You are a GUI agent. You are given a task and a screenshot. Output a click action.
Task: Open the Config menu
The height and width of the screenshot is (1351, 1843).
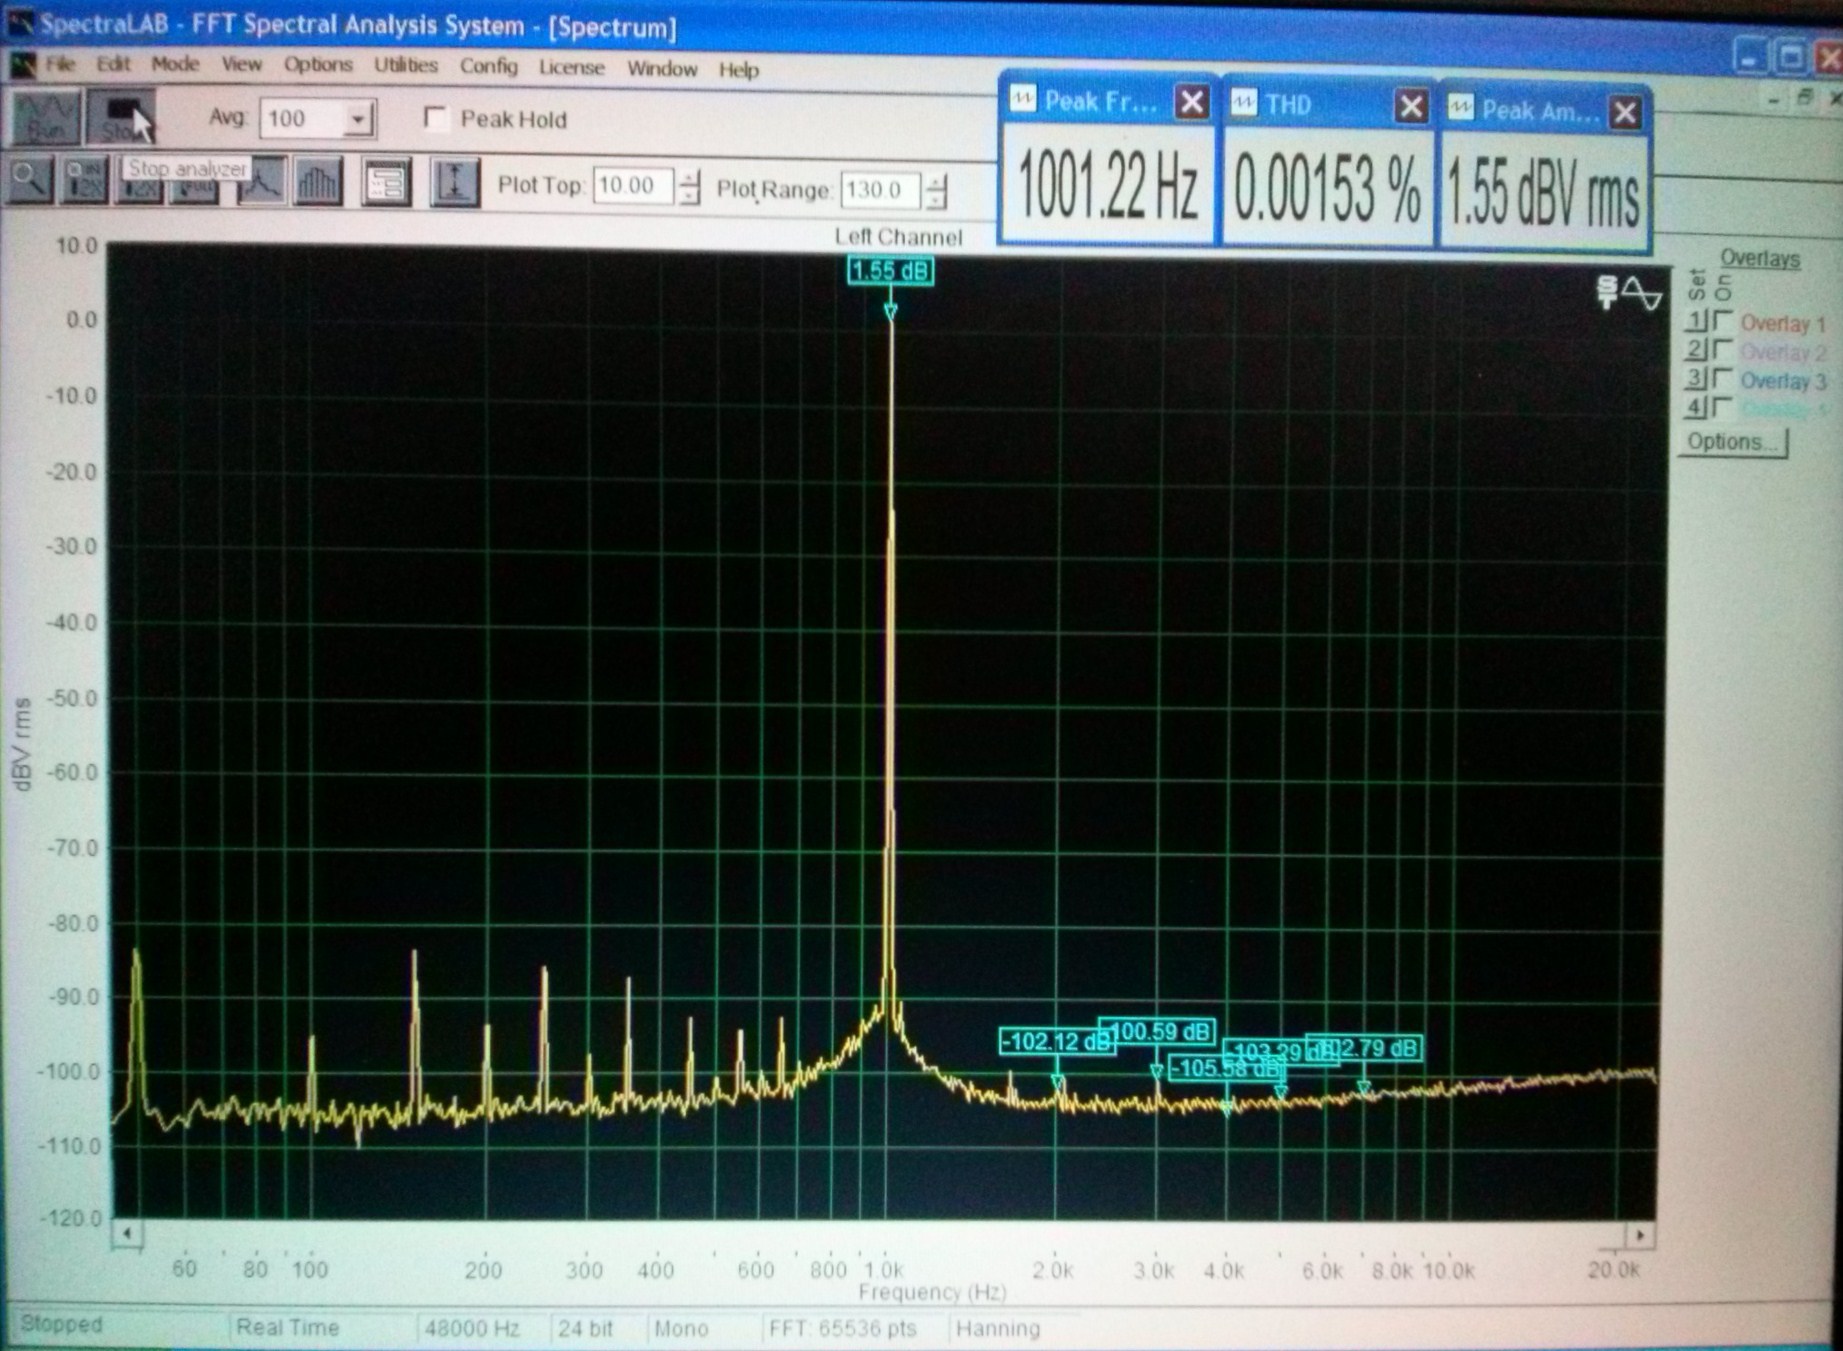[x=489, y=67]
